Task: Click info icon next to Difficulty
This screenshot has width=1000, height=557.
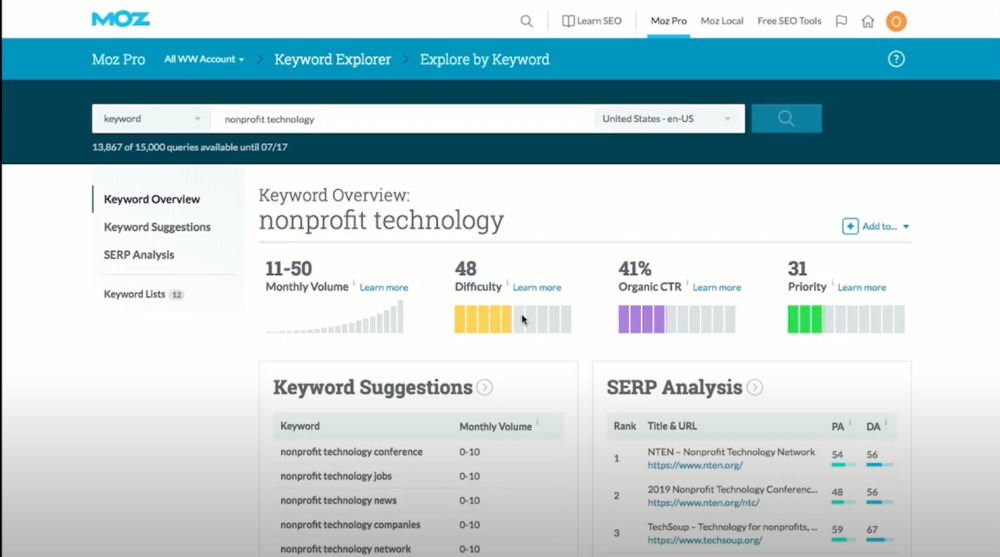Action: pyautogui.click(x=507, y=282)
